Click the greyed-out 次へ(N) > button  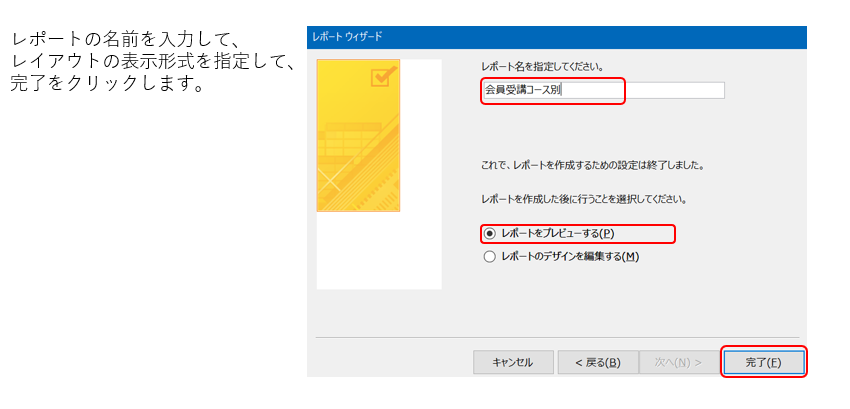pos(677,362)
